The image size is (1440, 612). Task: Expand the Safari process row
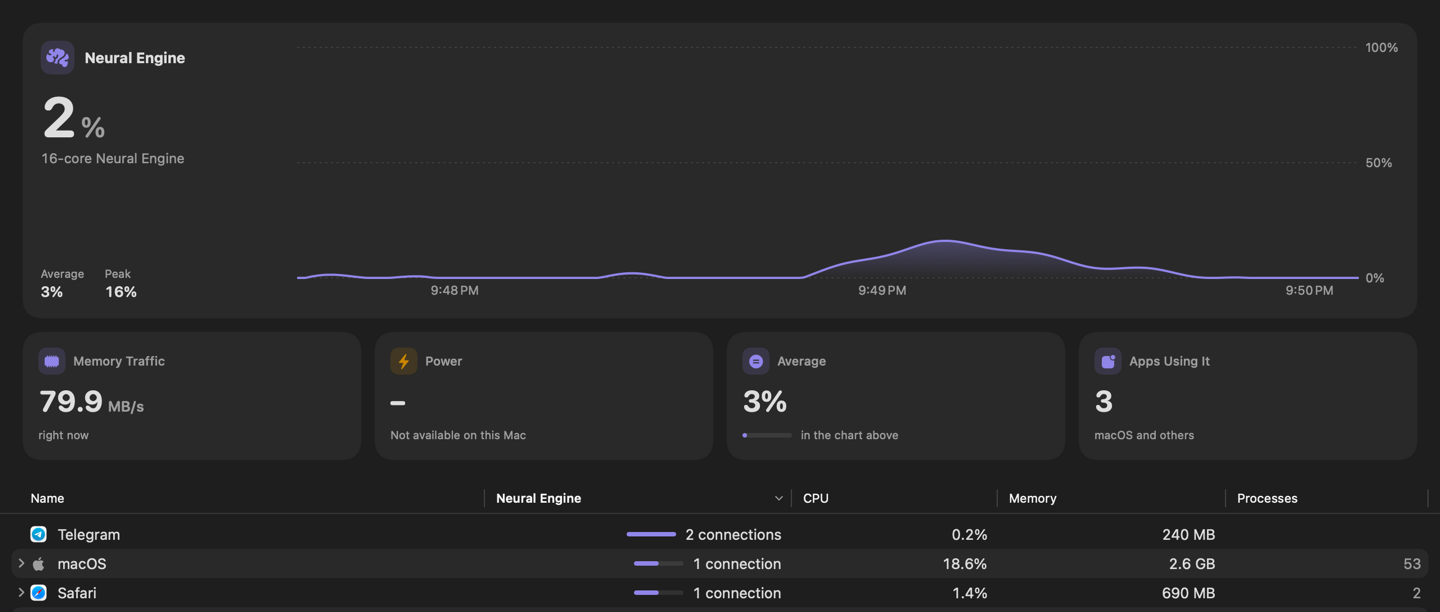pos(21,593)
